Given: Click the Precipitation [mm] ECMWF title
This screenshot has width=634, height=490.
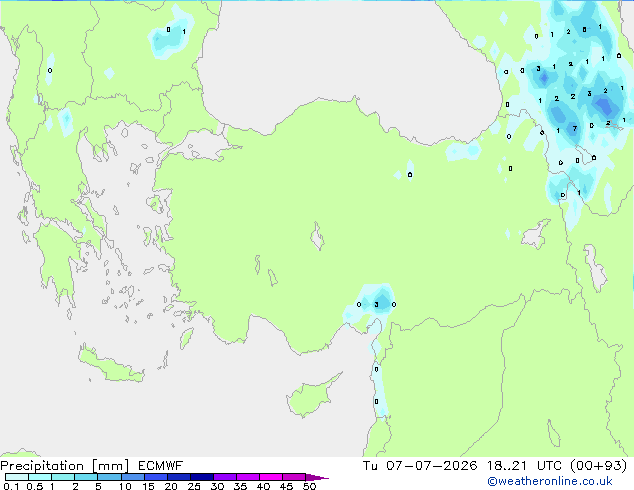Looking at the screenshot, I should 92,466.
